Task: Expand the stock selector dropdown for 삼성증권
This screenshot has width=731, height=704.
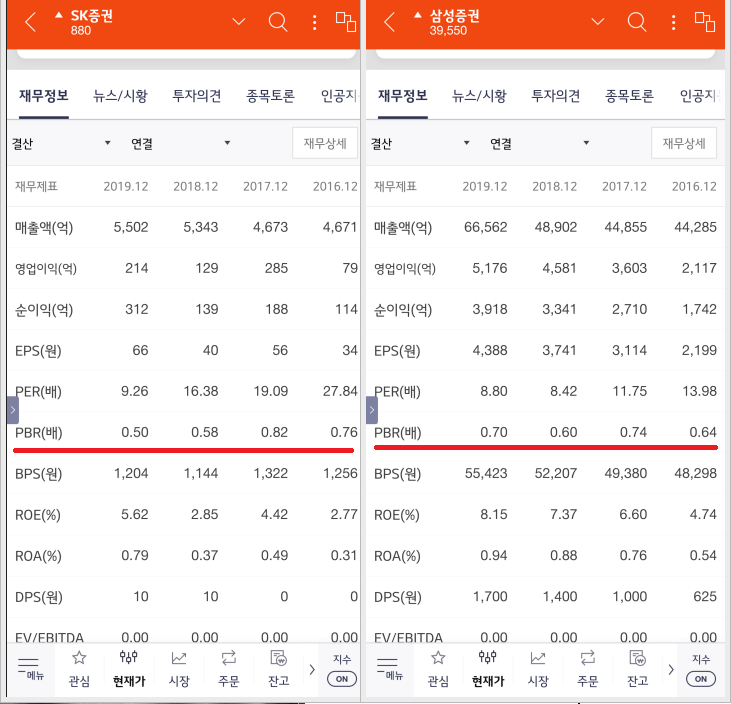Action: click(598, 21)
